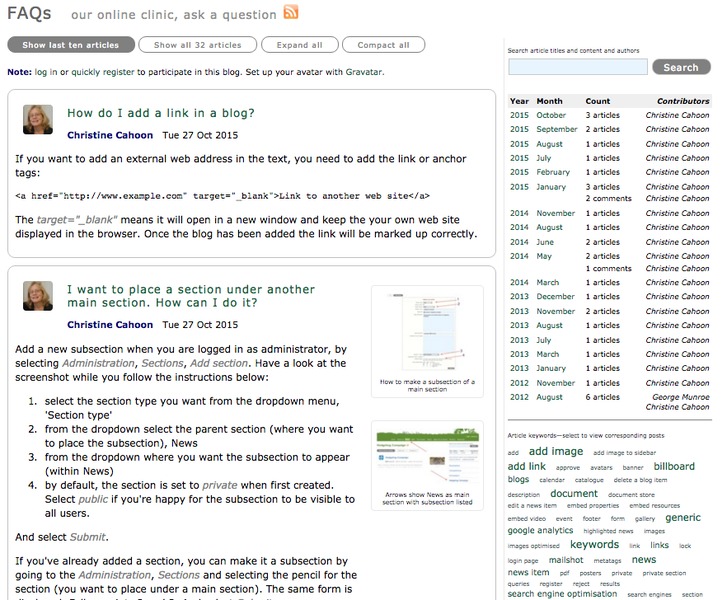Expand all articles
This screenshot has width=727, height=600.
pos(300,45)
